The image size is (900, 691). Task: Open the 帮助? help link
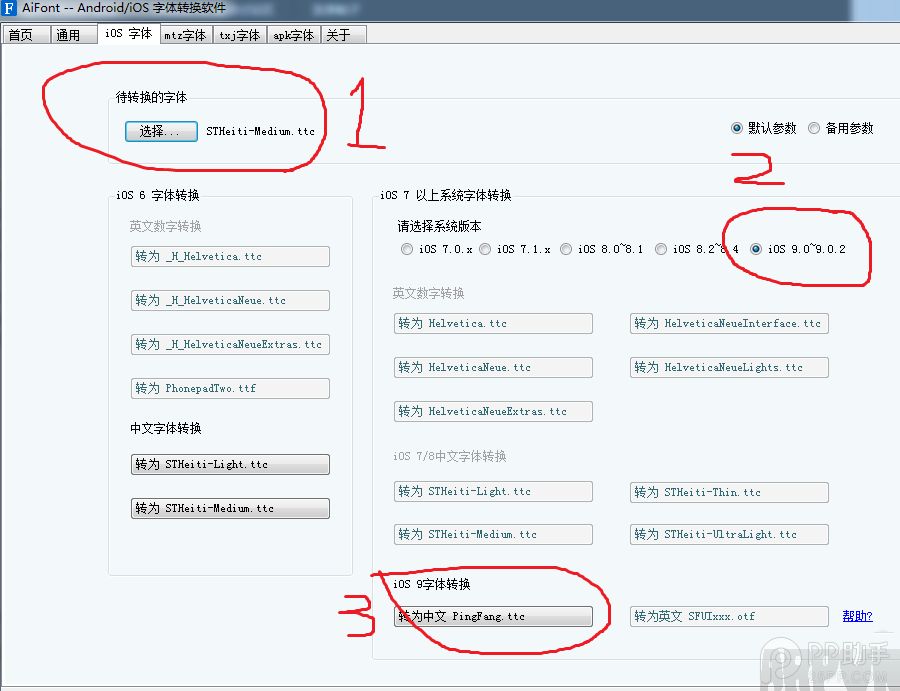[x=857, y=616]
